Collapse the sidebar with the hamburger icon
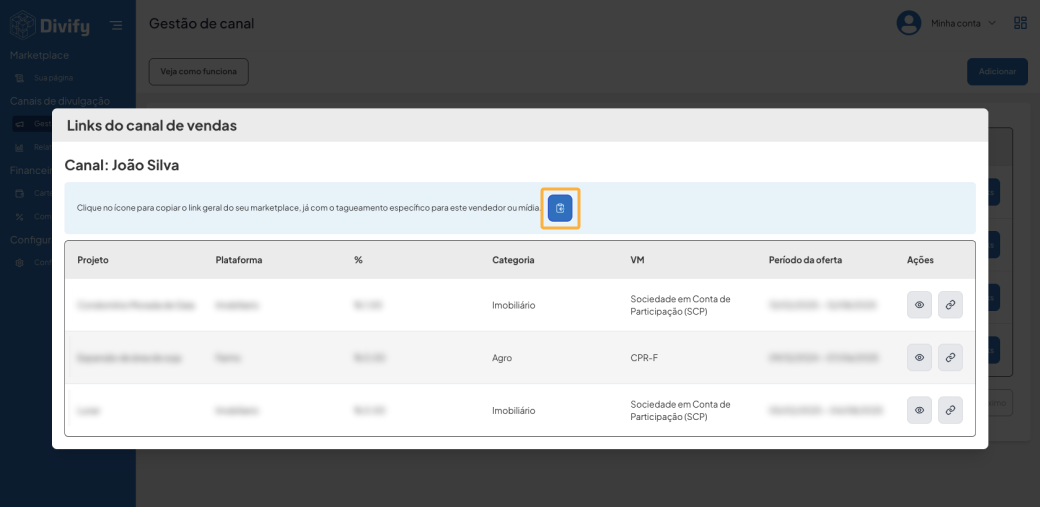 tap(117, 25)
